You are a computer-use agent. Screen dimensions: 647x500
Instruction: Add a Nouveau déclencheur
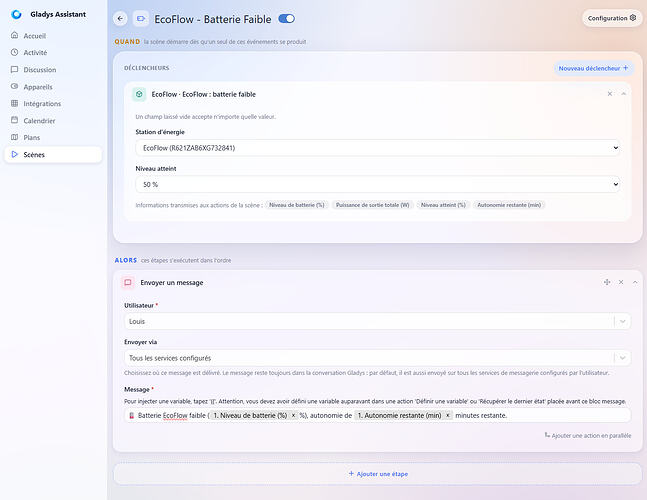(x=593, y=68)
